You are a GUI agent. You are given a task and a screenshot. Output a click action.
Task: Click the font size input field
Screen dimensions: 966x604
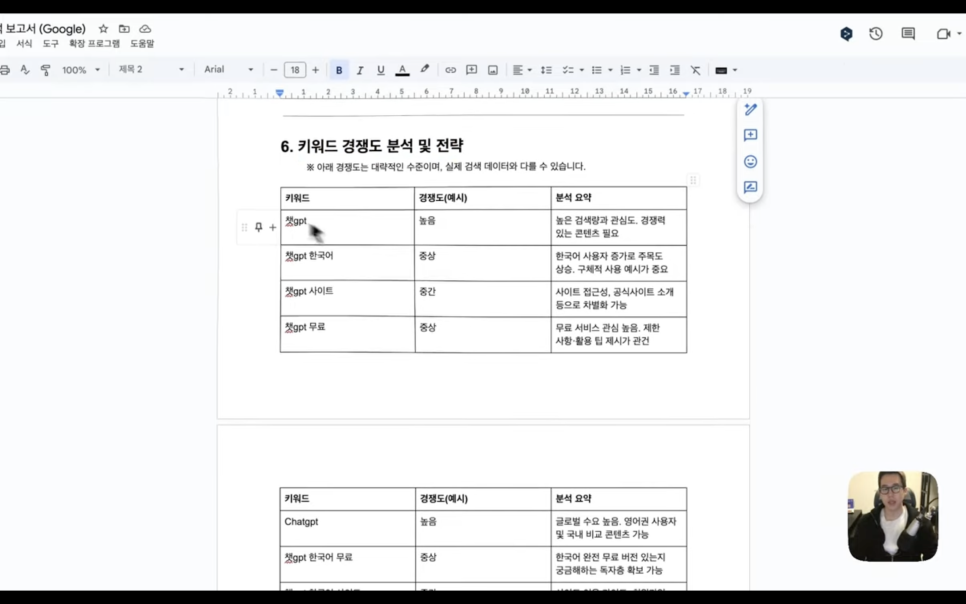coord(294,70)
